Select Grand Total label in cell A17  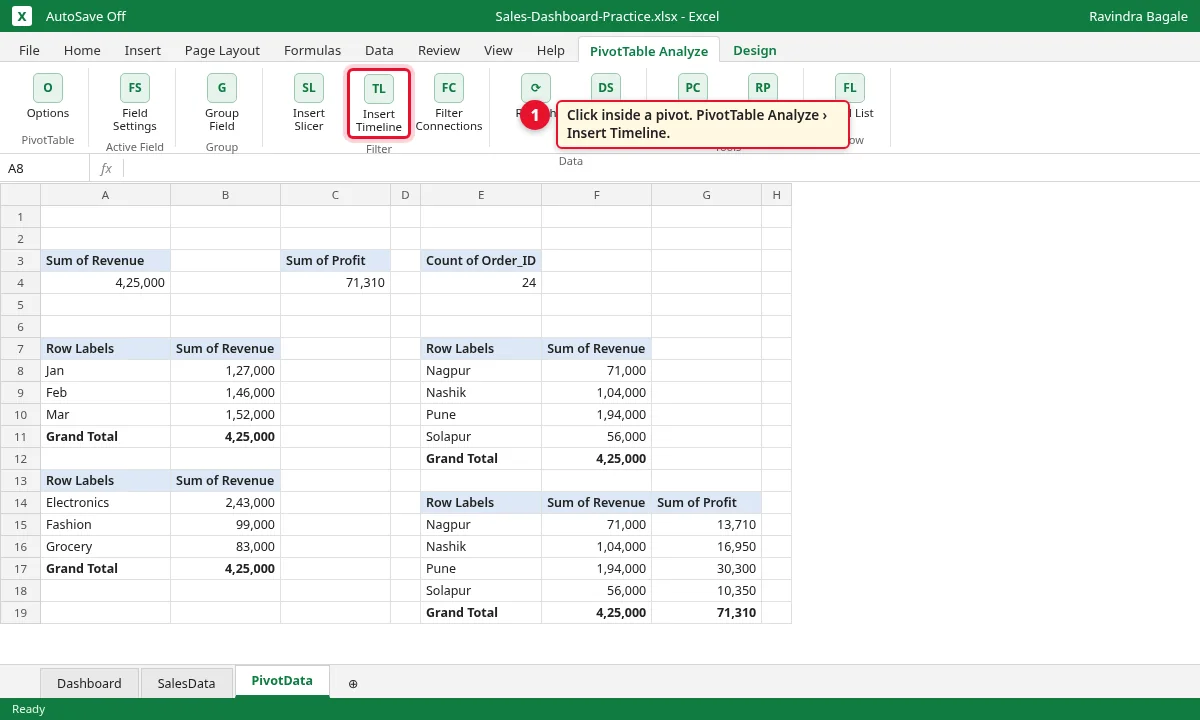click(x=106, y=568)
